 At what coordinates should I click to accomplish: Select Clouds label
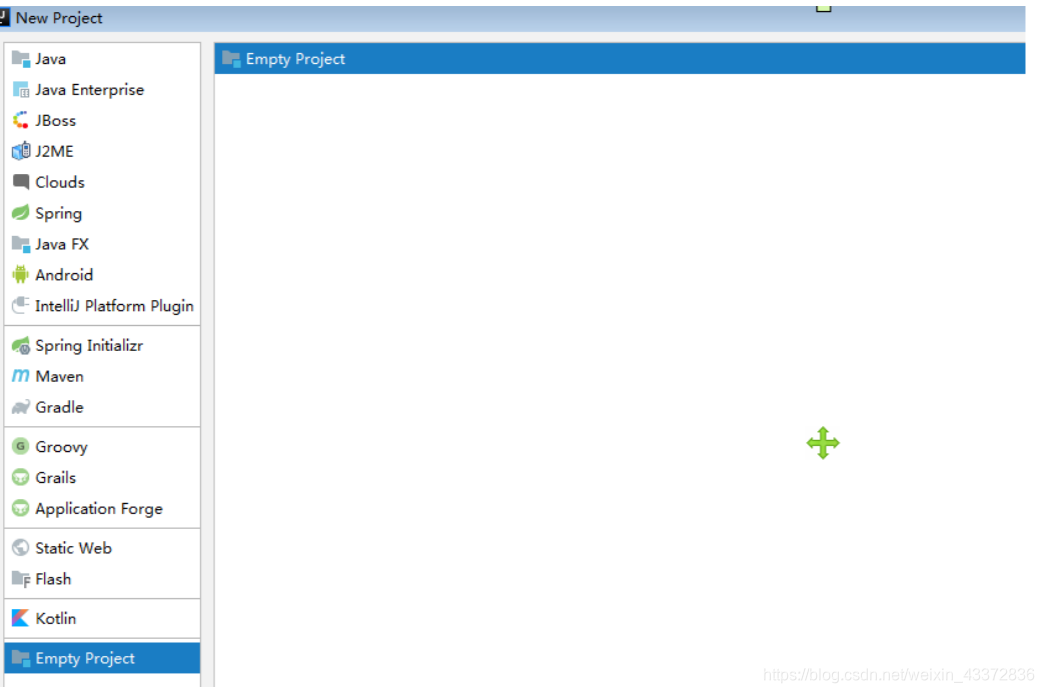point(60,182)
